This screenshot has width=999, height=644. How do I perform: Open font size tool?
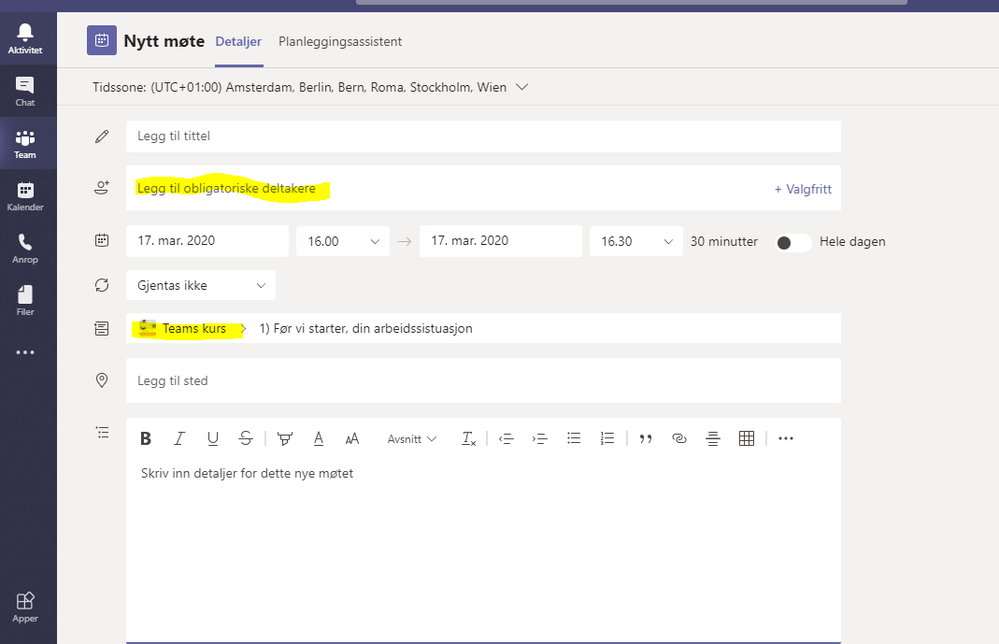(x=352, y=438)
